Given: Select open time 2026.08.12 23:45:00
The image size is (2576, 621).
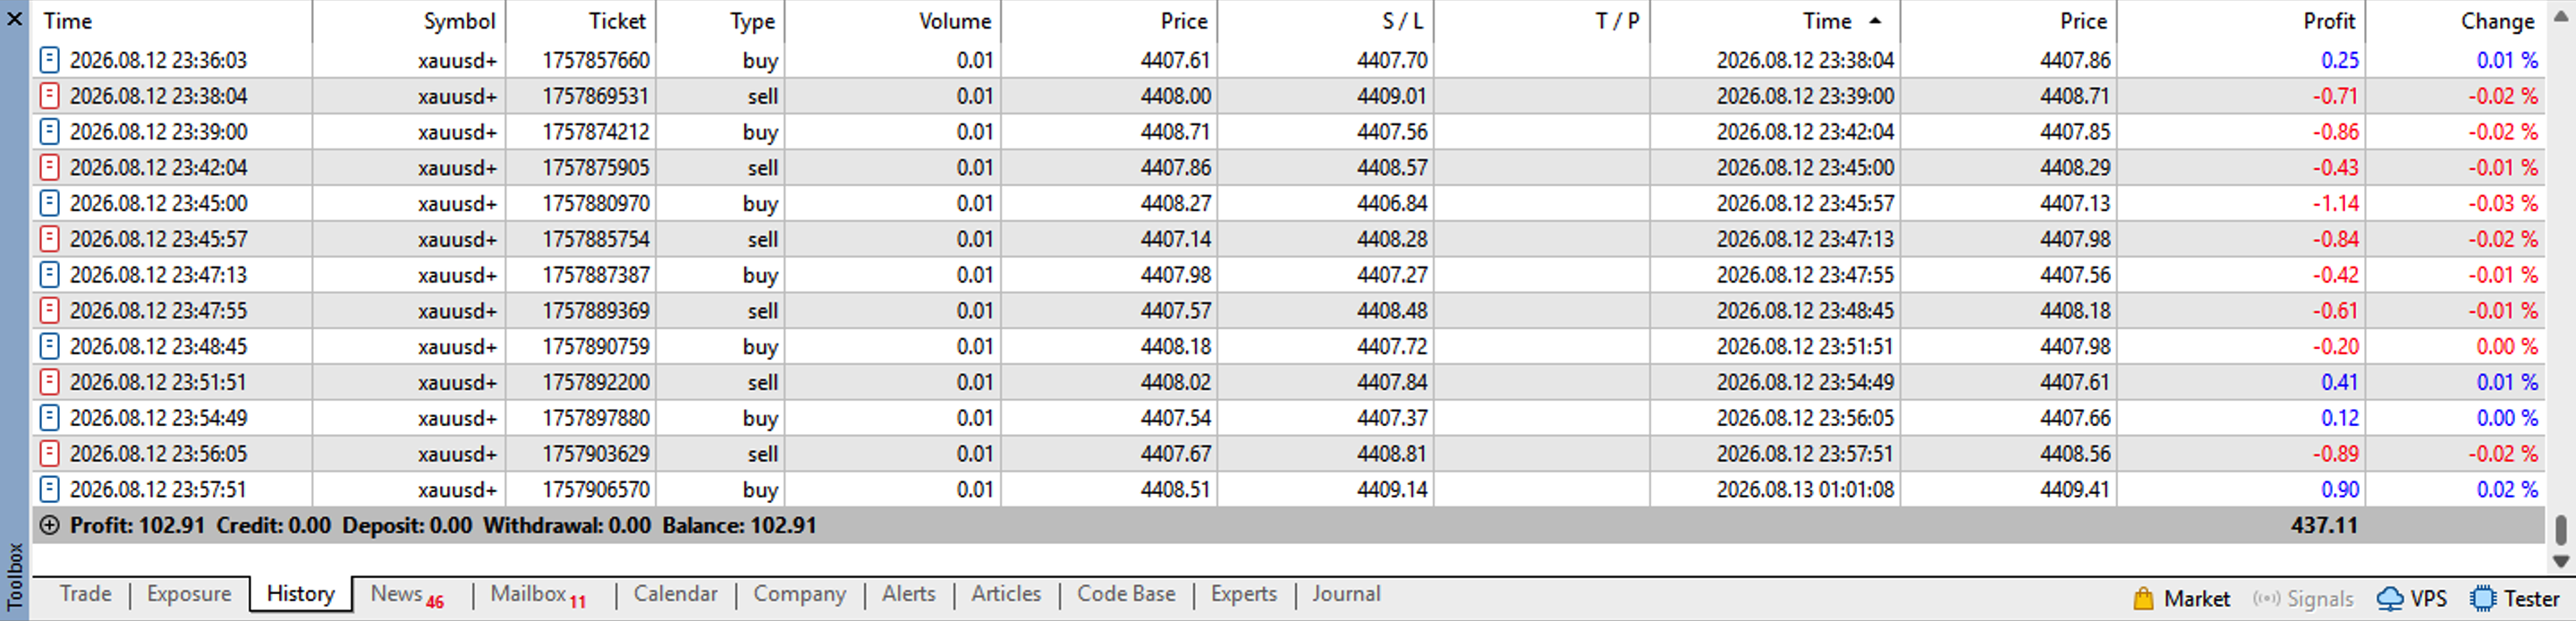Looking at the screenshot, I should (x=158, y=204).
